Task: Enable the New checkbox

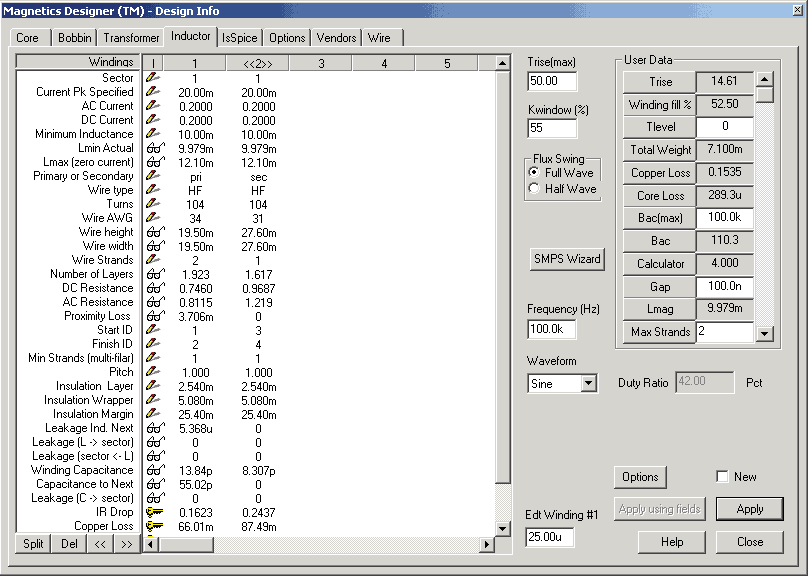Action: [722, 477]
